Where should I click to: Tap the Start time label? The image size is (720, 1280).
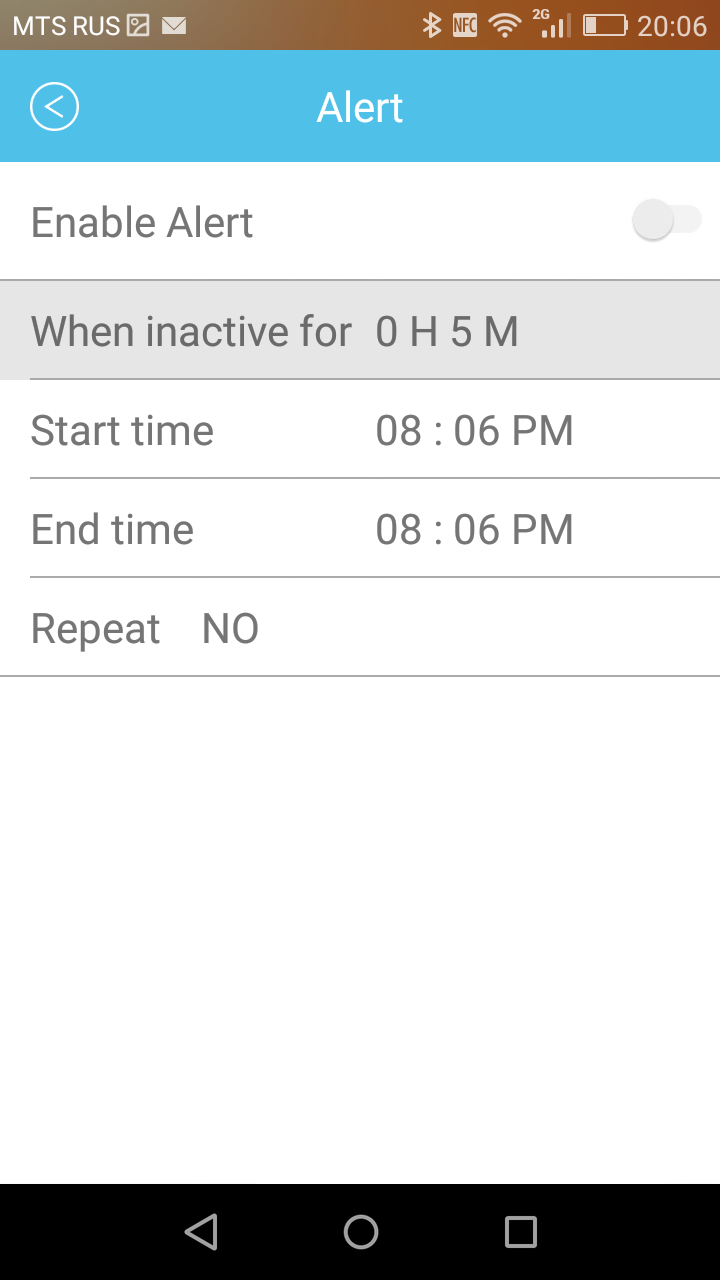tap(122, 431)
